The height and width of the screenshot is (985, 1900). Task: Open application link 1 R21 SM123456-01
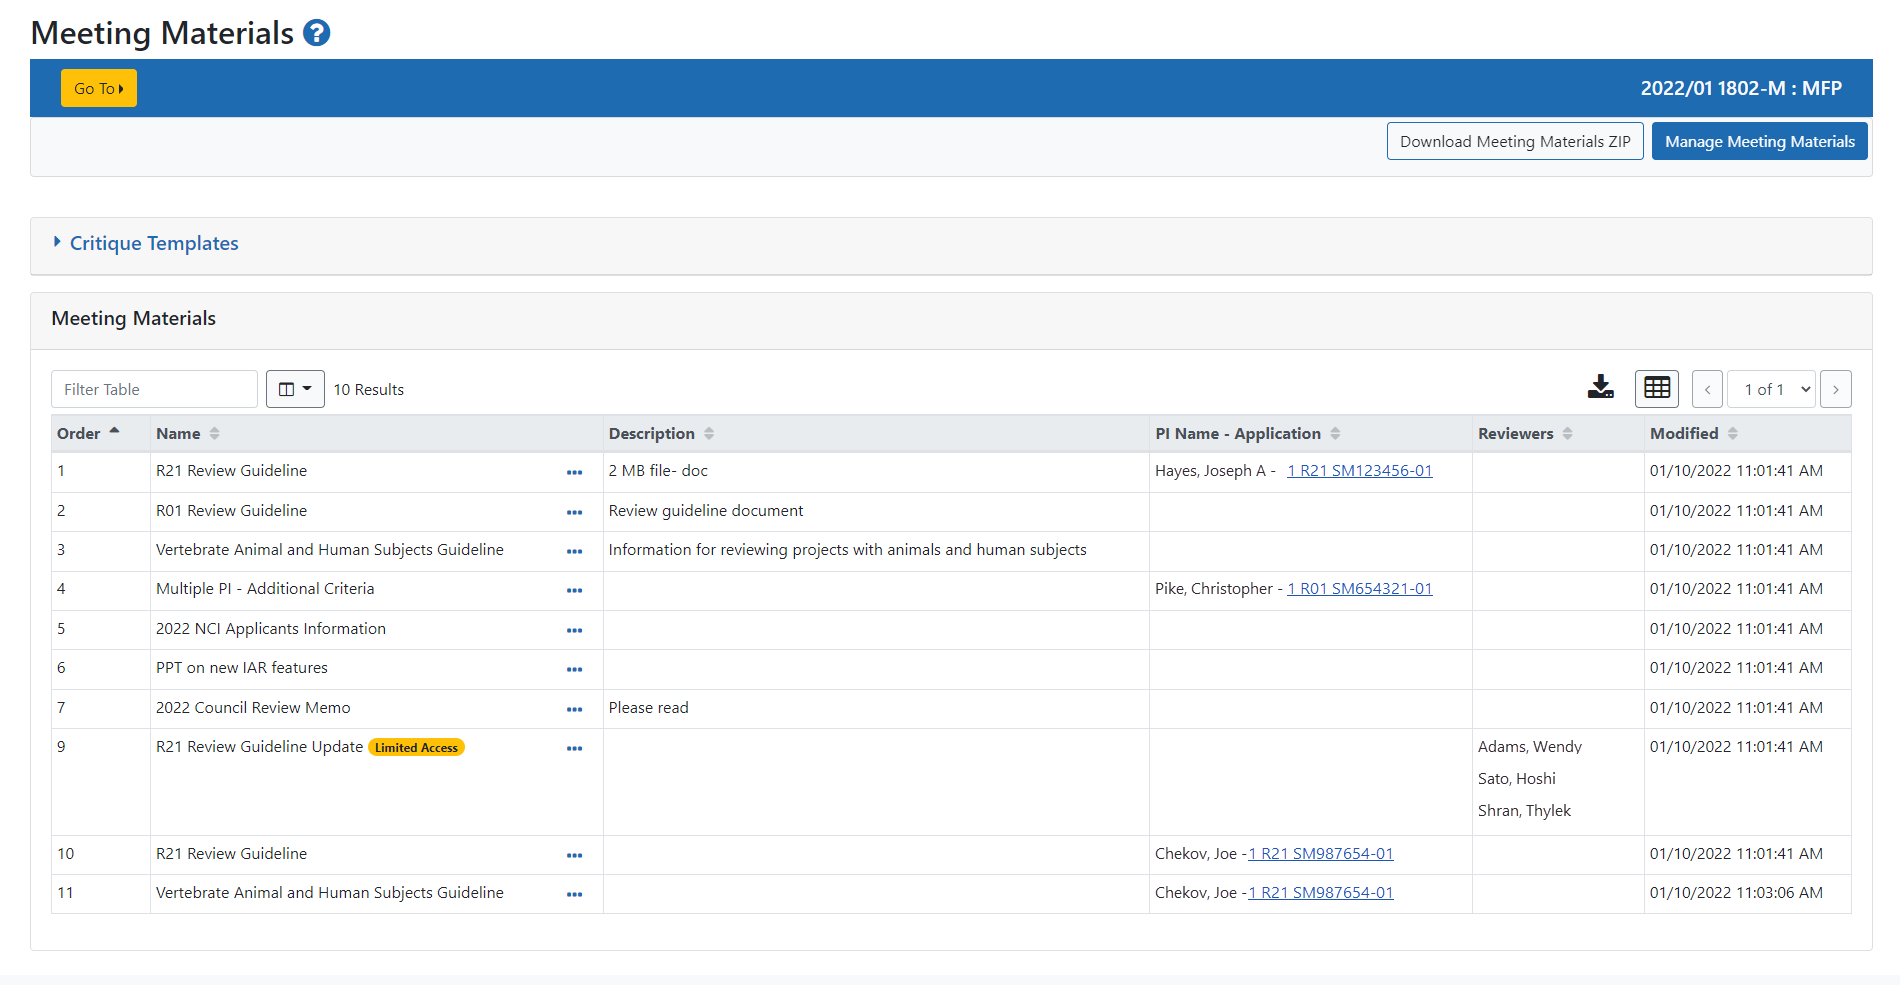(1360, 470)
